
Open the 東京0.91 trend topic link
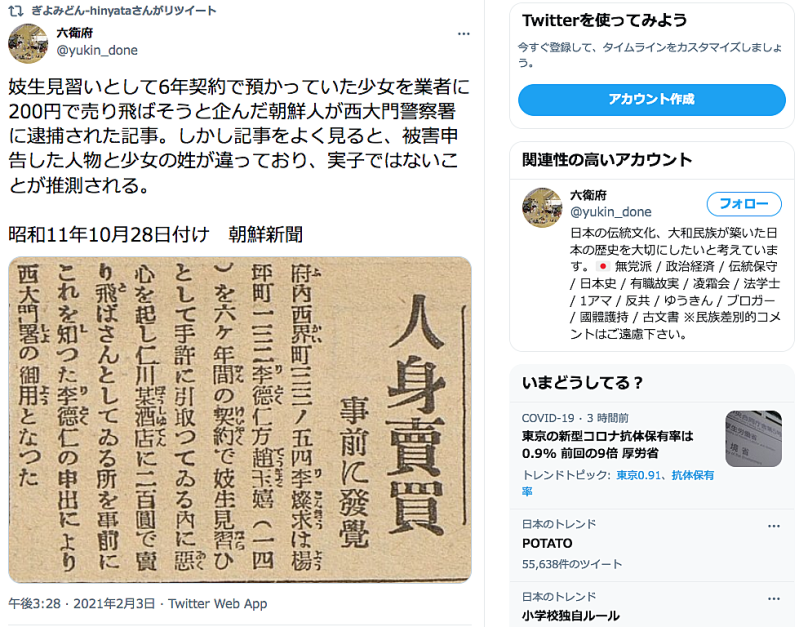click(x=640, y=475)
